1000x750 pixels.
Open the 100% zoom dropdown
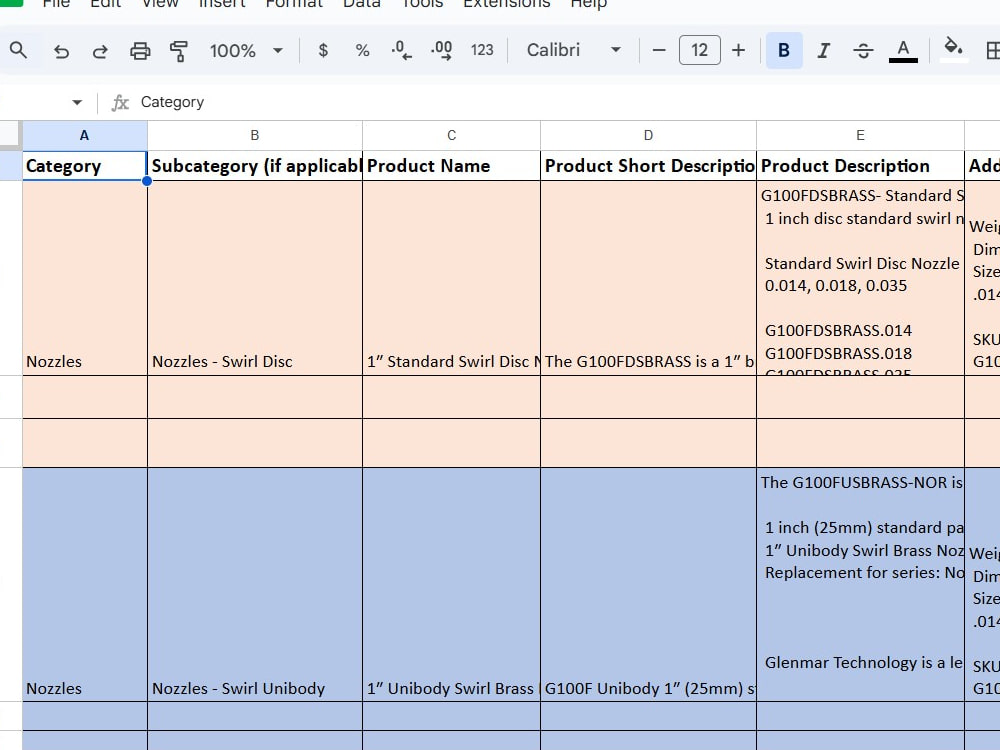tap(246, 50)
